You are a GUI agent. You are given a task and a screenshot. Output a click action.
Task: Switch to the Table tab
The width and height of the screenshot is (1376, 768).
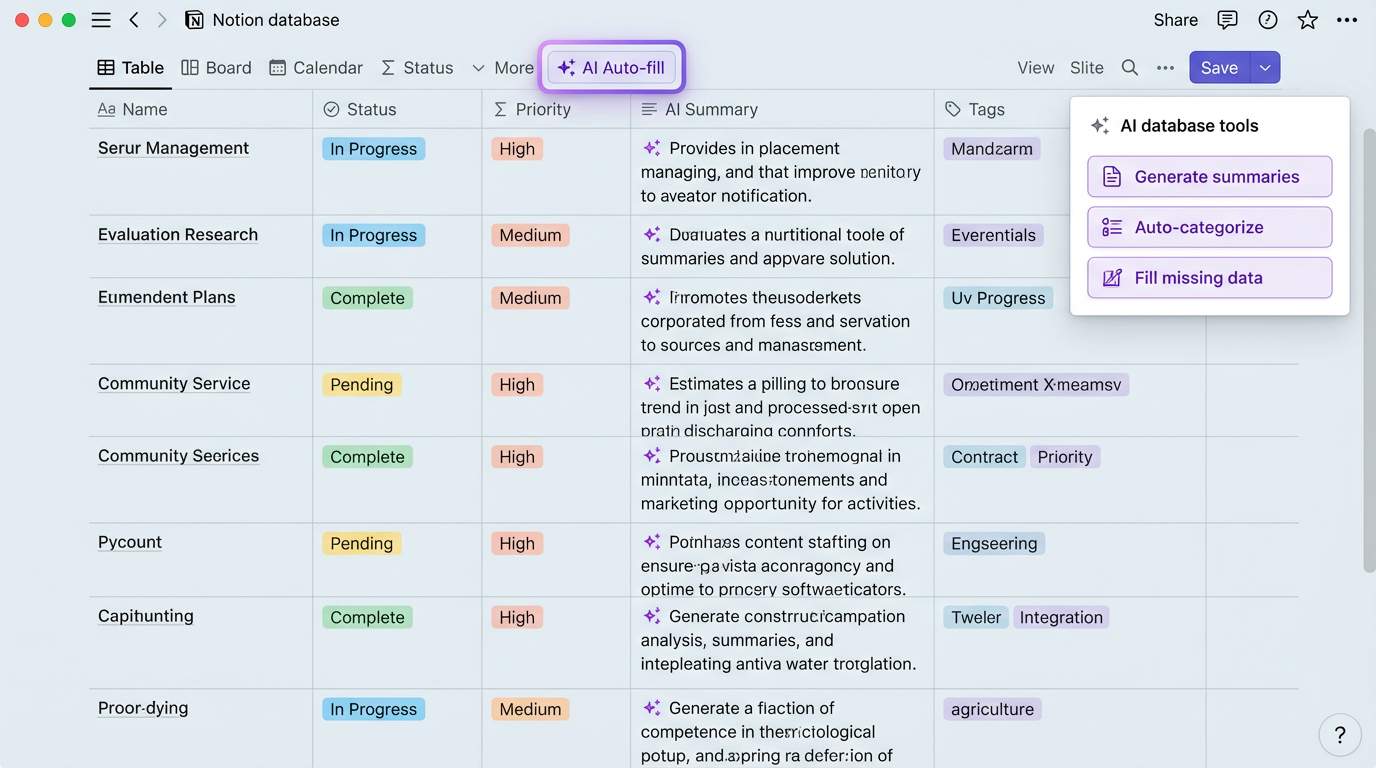130,67
